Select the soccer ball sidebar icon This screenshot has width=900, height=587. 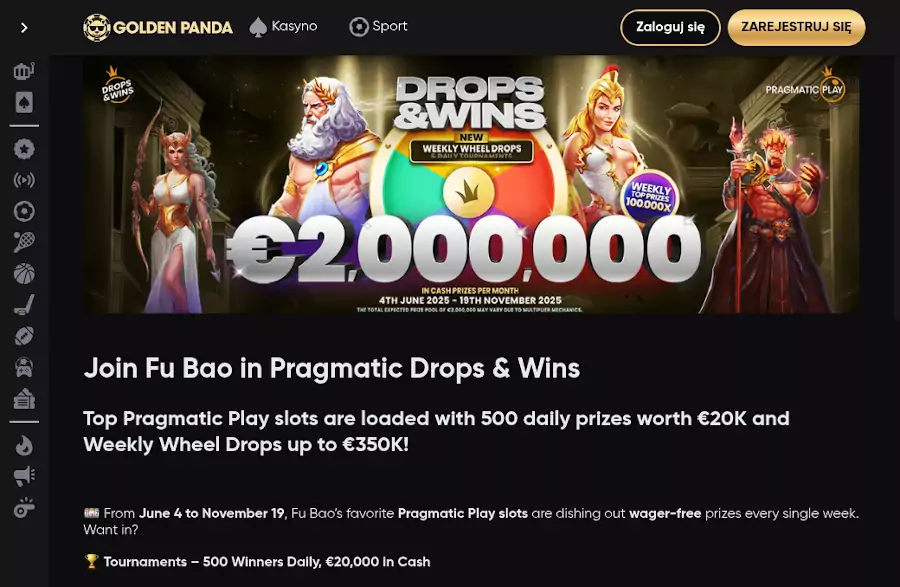pyautogui.click(x=24, y=211)
